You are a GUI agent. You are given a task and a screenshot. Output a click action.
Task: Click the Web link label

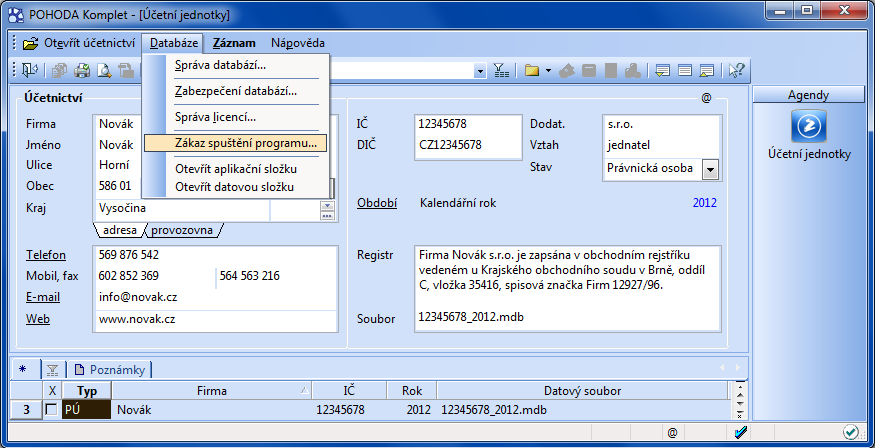point(38,319)
